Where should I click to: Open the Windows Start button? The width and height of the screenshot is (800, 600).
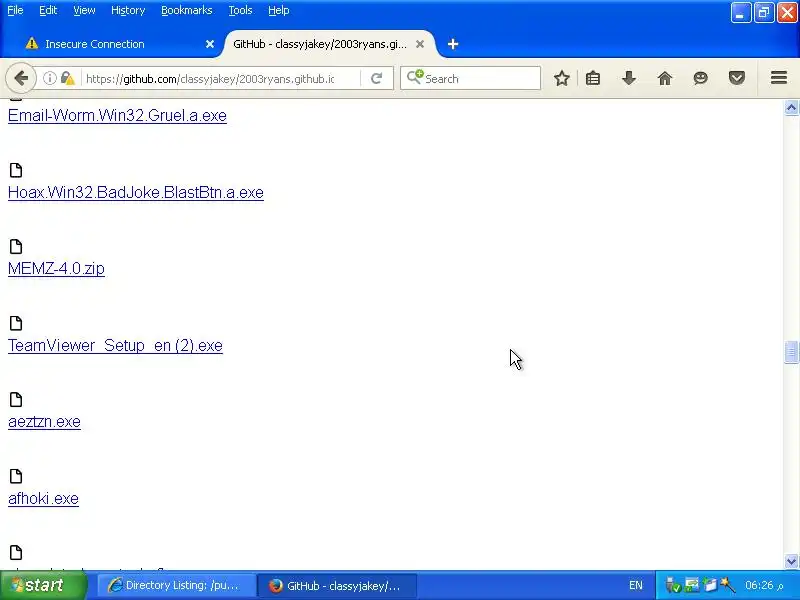[43, 585]
